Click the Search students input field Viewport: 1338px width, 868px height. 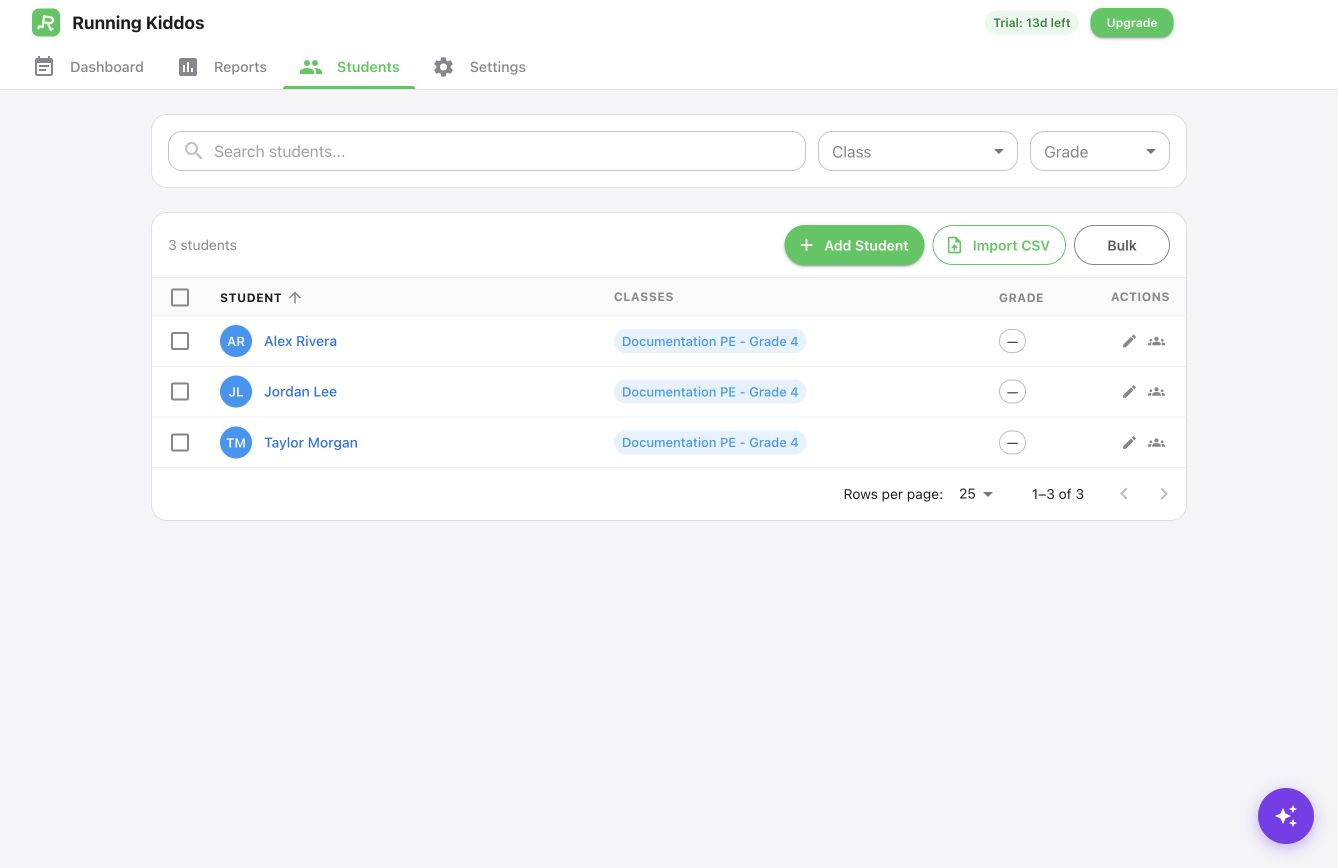(x=487, y=151)
